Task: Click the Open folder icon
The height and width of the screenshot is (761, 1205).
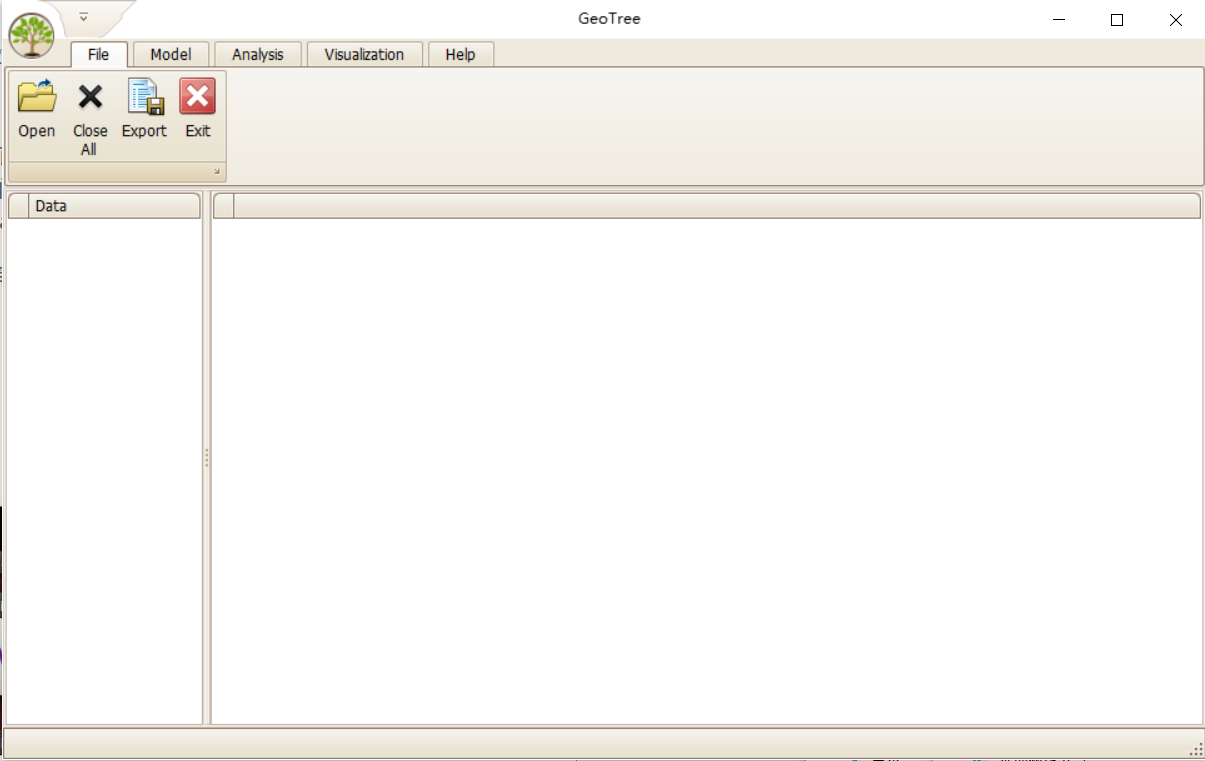Action: 37,98
